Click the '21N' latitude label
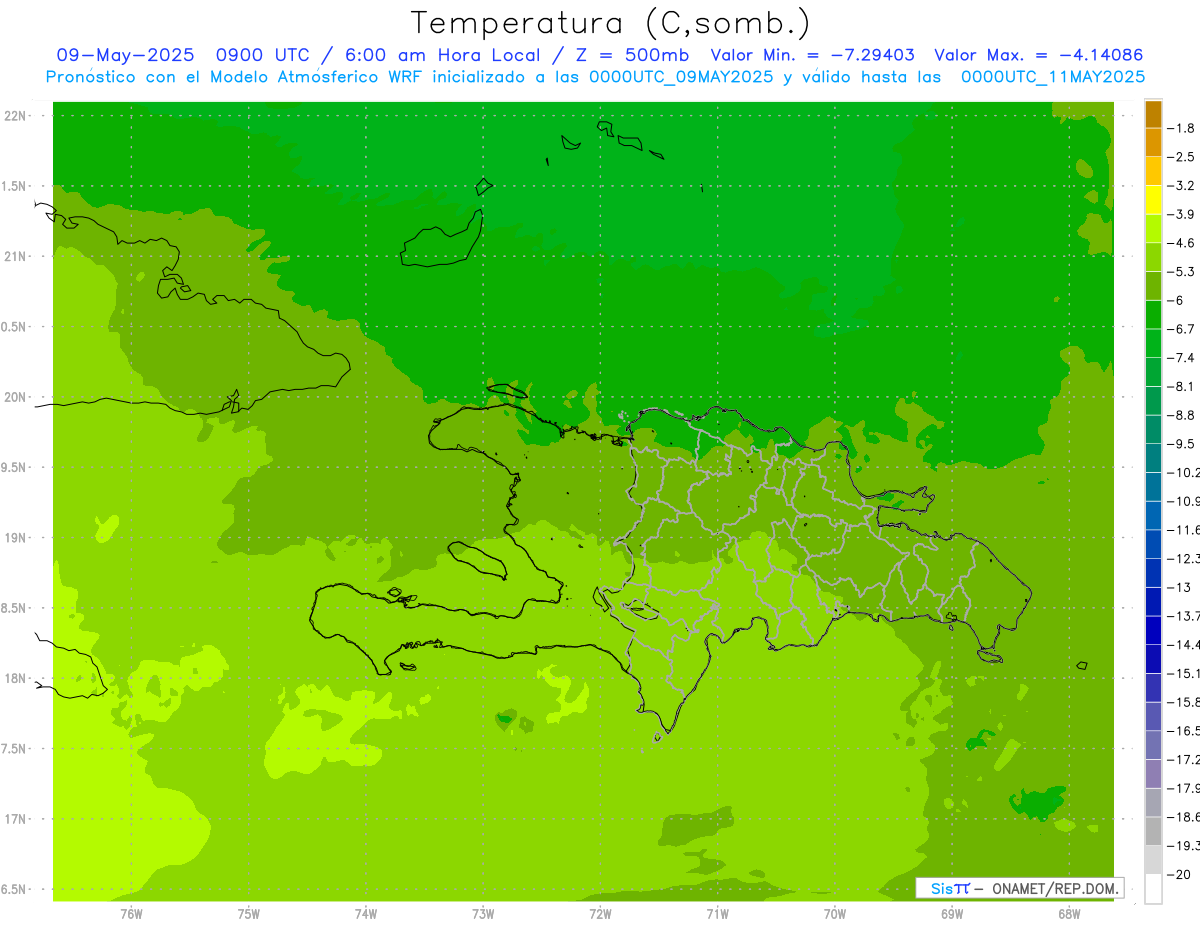The height and width of the screenshot is (927, 1200). click(x=15, y=256)
